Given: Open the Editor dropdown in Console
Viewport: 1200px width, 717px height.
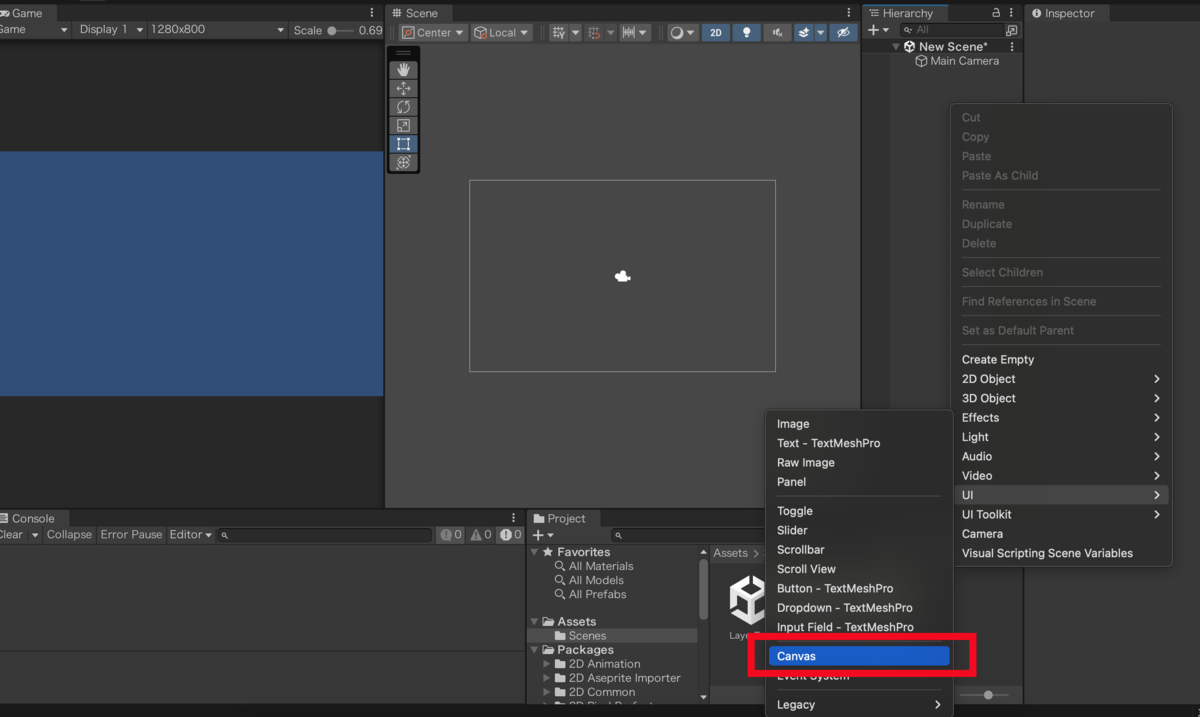Looking at the screenshot, I should click(191, 535).
